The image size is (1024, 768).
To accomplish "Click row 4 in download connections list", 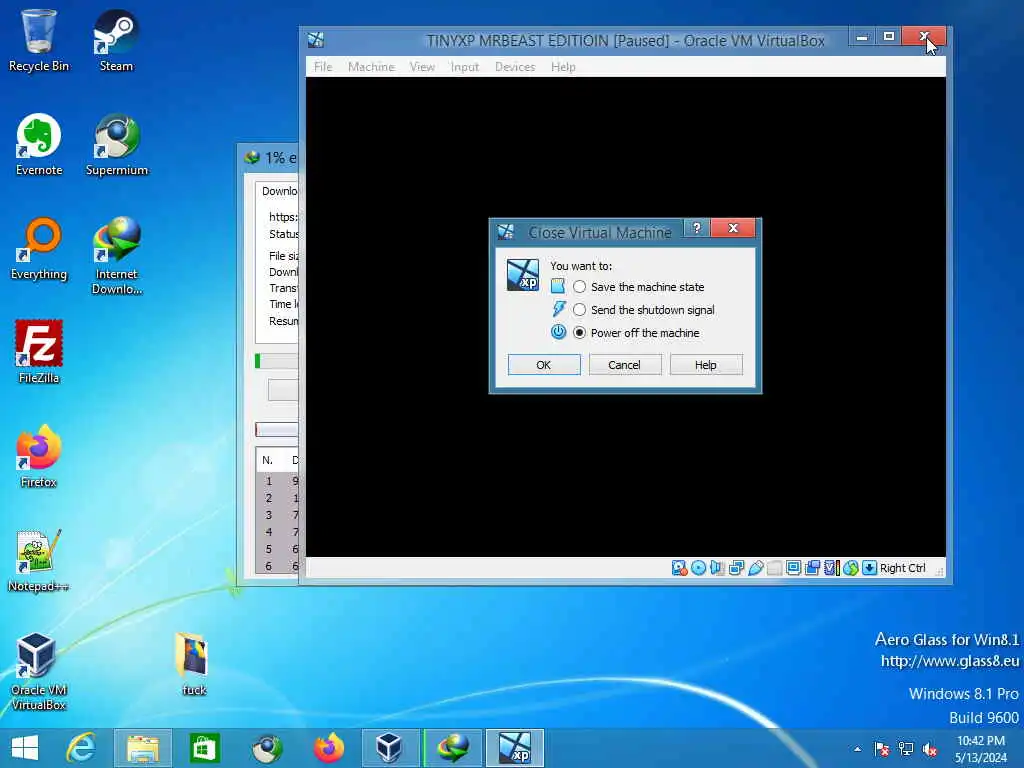I will tap(278, 532).
